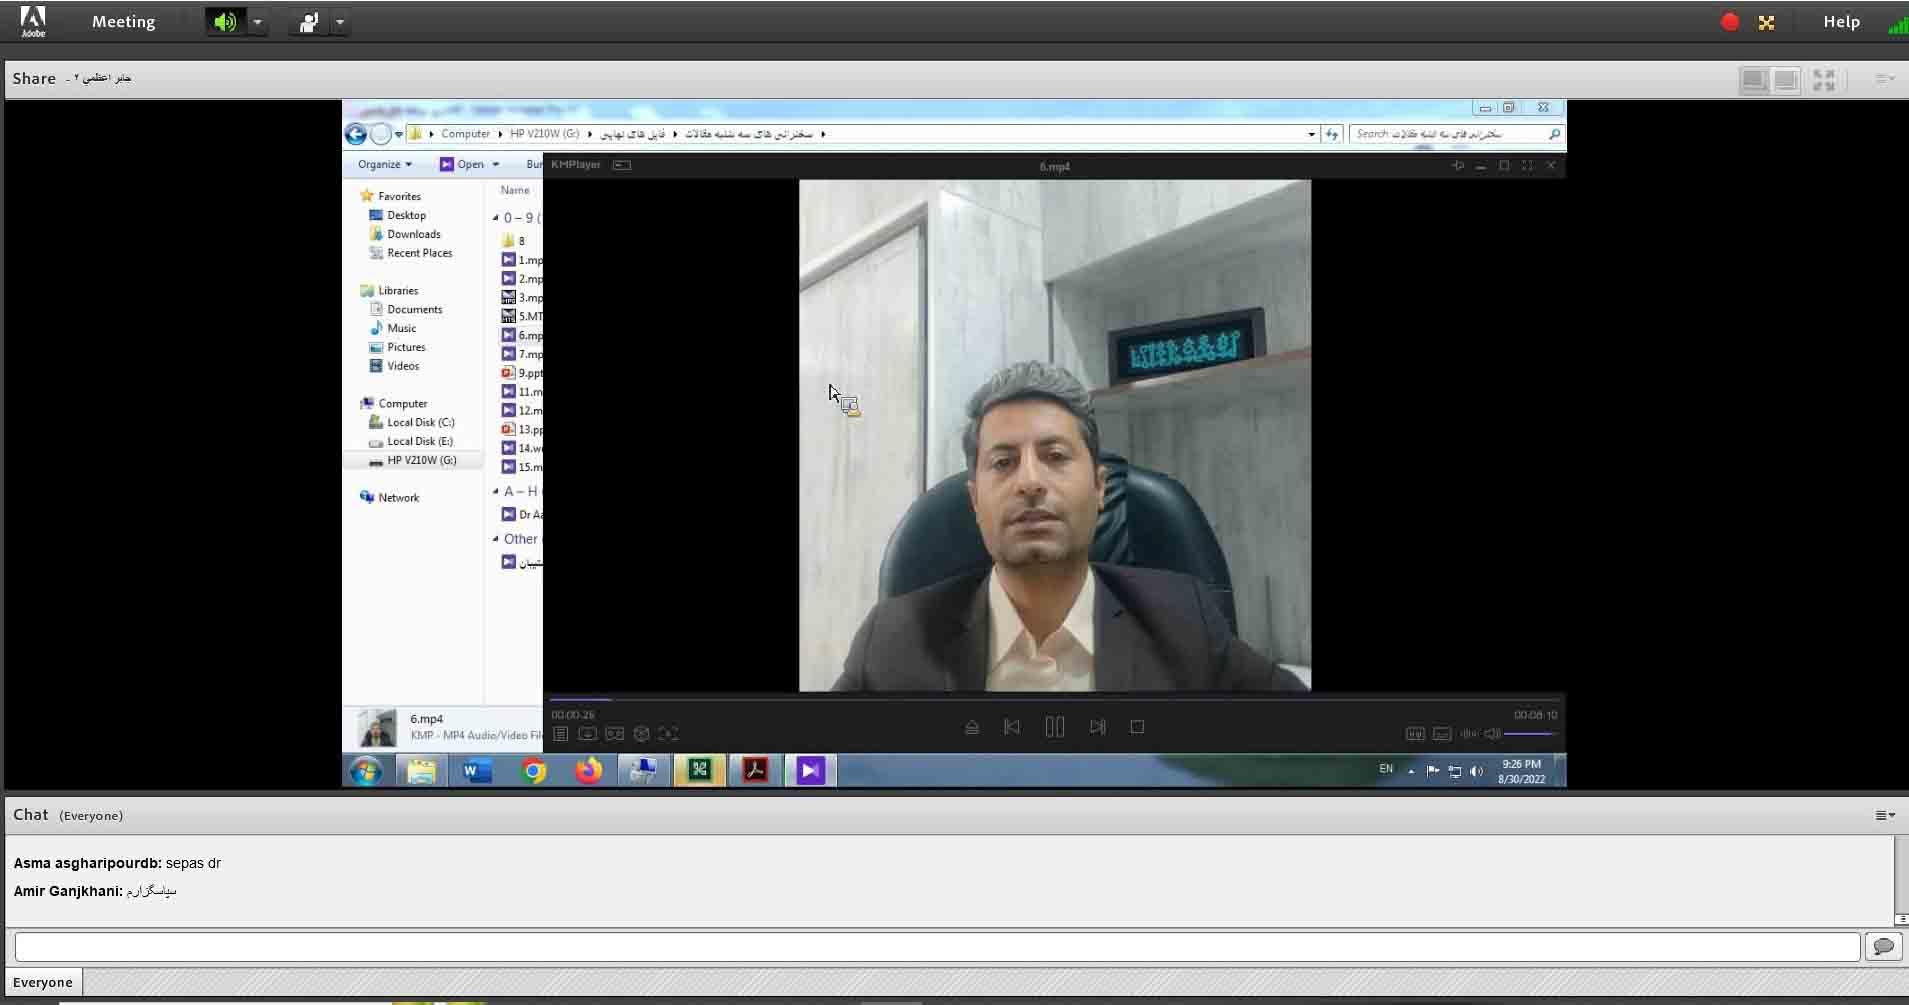Click the raise hand status icon
This screenshot has width=1909, height=1005.
[x=309, y=22]
